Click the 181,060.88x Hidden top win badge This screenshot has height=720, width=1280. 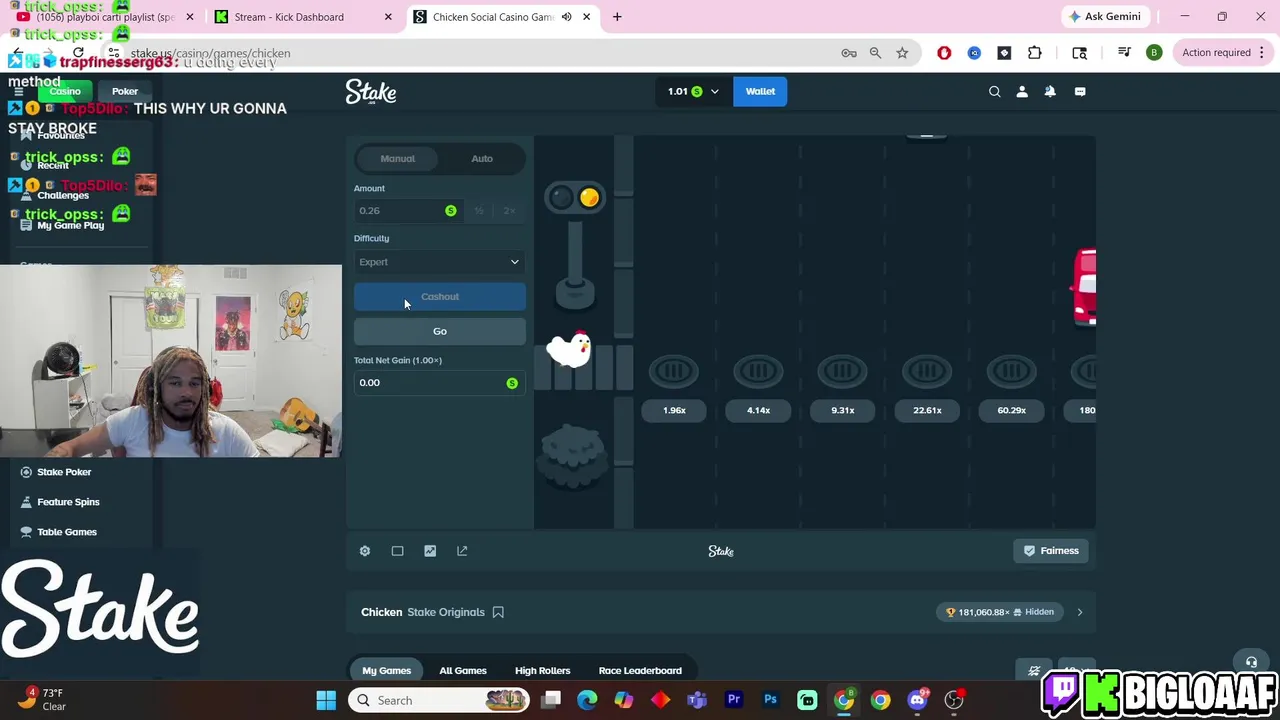click(1000, 612)
